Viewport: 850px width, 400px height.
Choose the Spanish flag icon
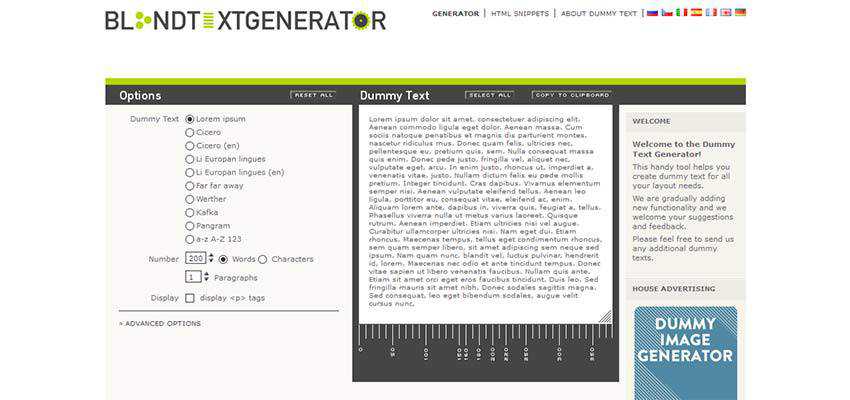[x=696, y=13]
